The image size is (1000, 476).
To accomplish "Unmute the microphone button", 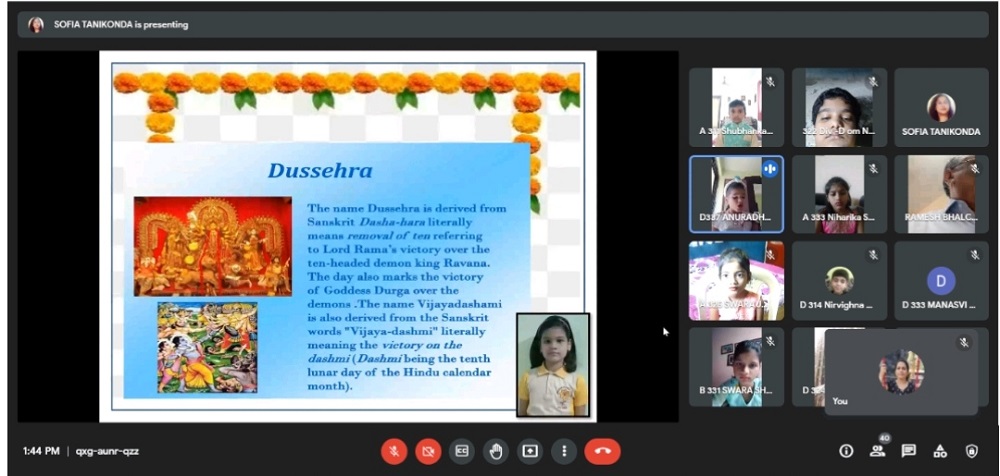I will [394, 451].
